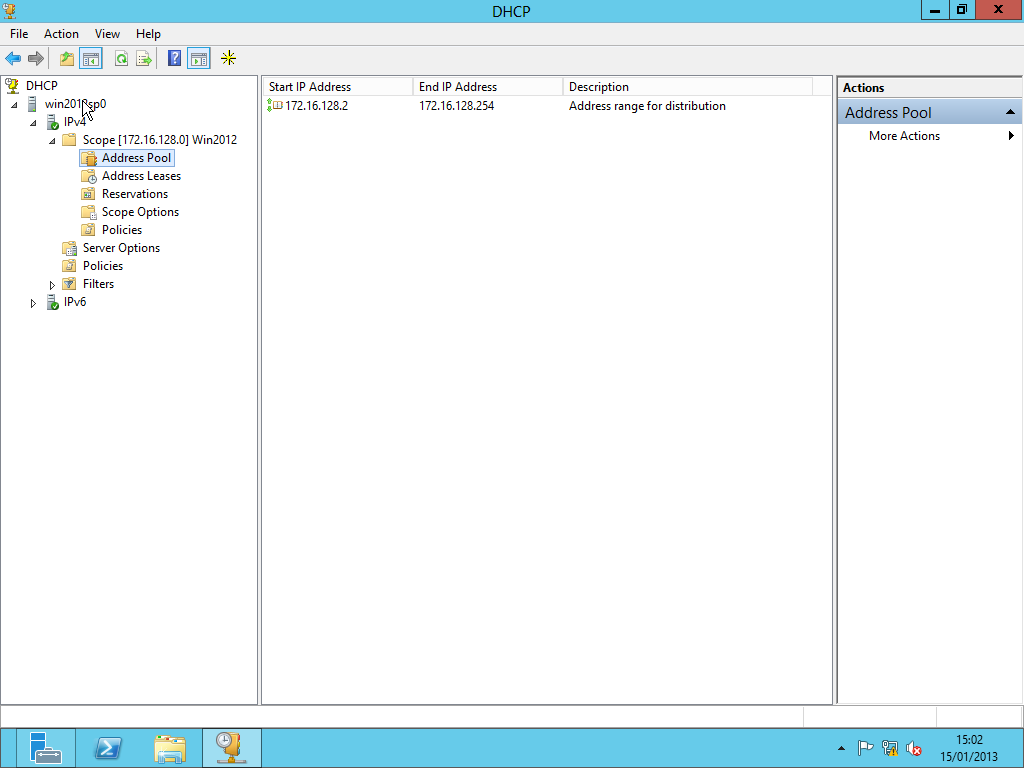Select Address Leases in the tree
Image resolution: width=1024 pixels, height=768 pixels.
tap(141, 176)
